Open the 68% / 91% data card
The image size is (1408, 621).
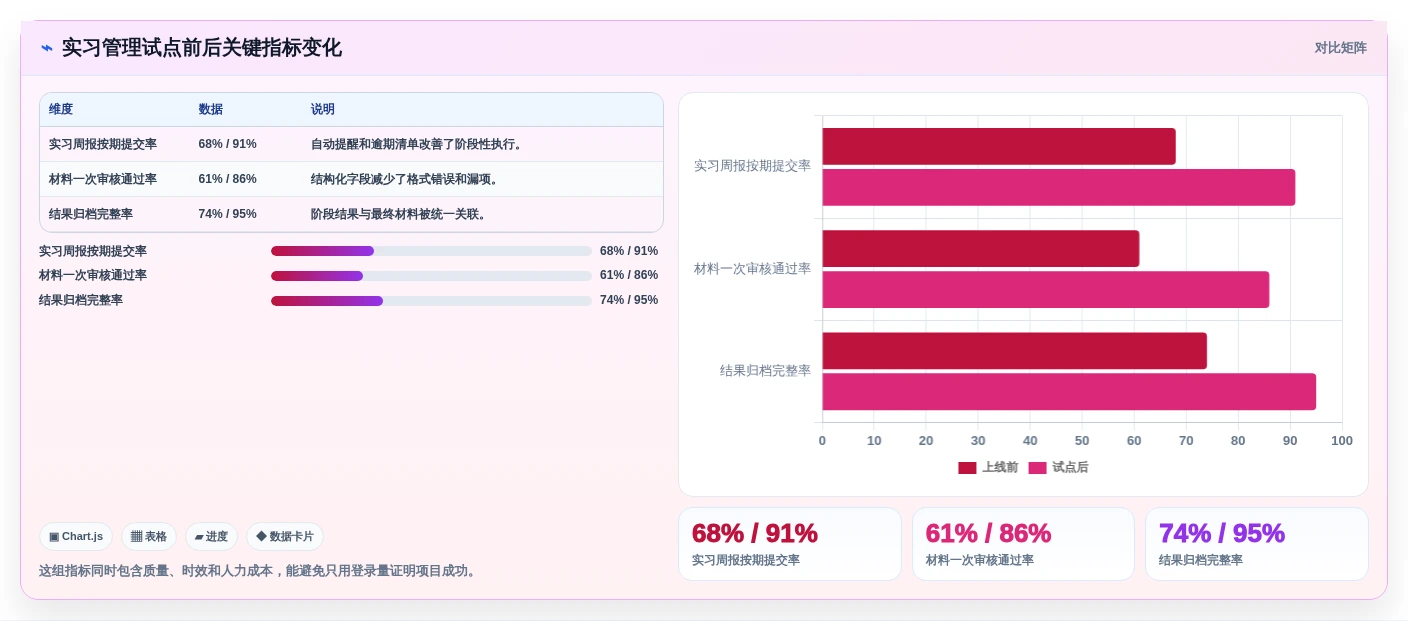(790, 544)
